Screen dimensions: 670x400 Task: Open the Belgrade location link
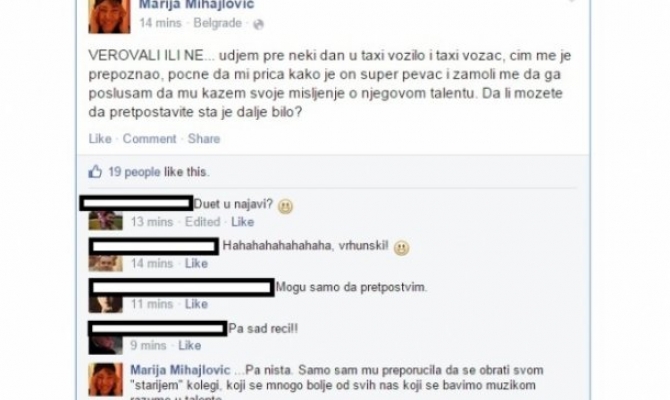(217, 23)
